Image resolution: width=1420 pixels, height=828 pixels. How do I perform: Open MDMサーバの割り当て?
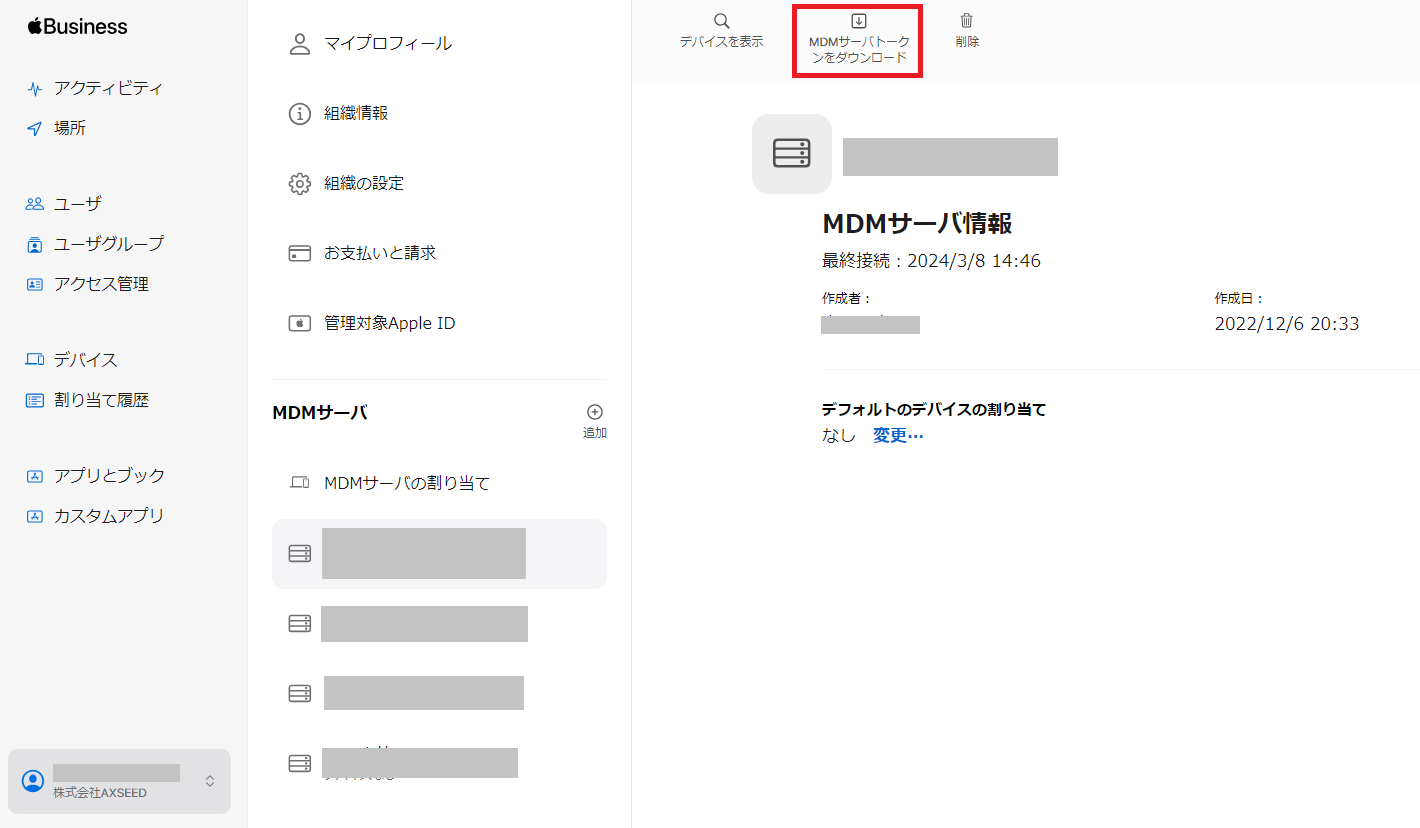click(x=407, y=484)
